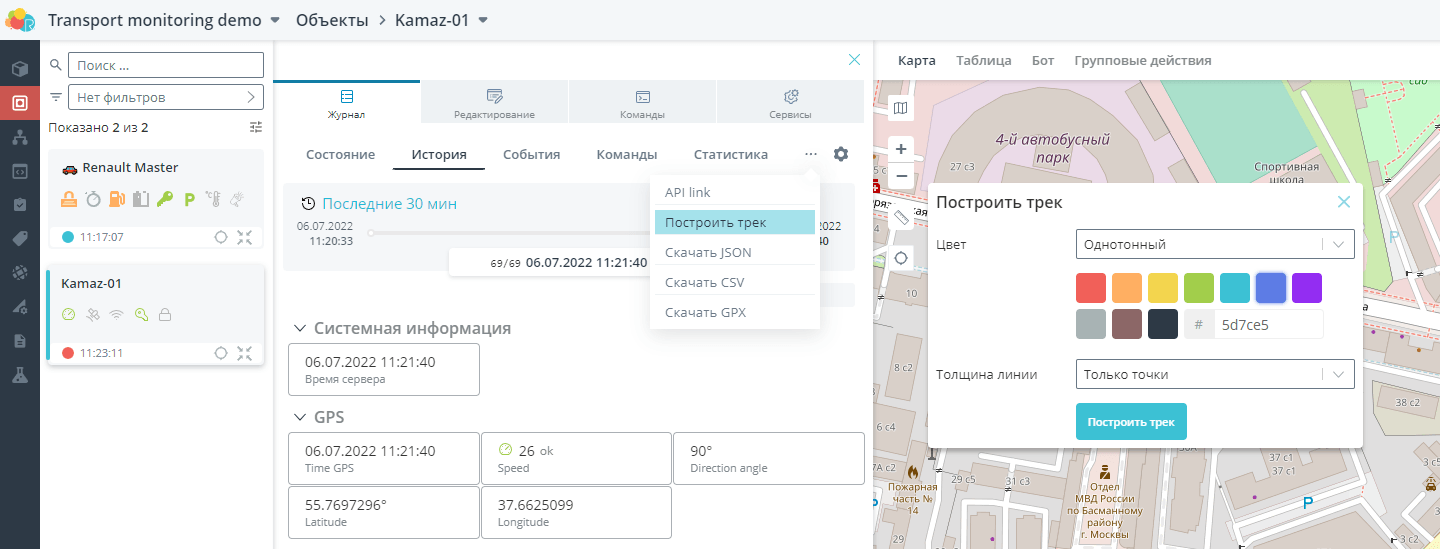This screenshot has width=1440, height=549.
Task: Open the Состояние sub-tab
Action: 340,155
